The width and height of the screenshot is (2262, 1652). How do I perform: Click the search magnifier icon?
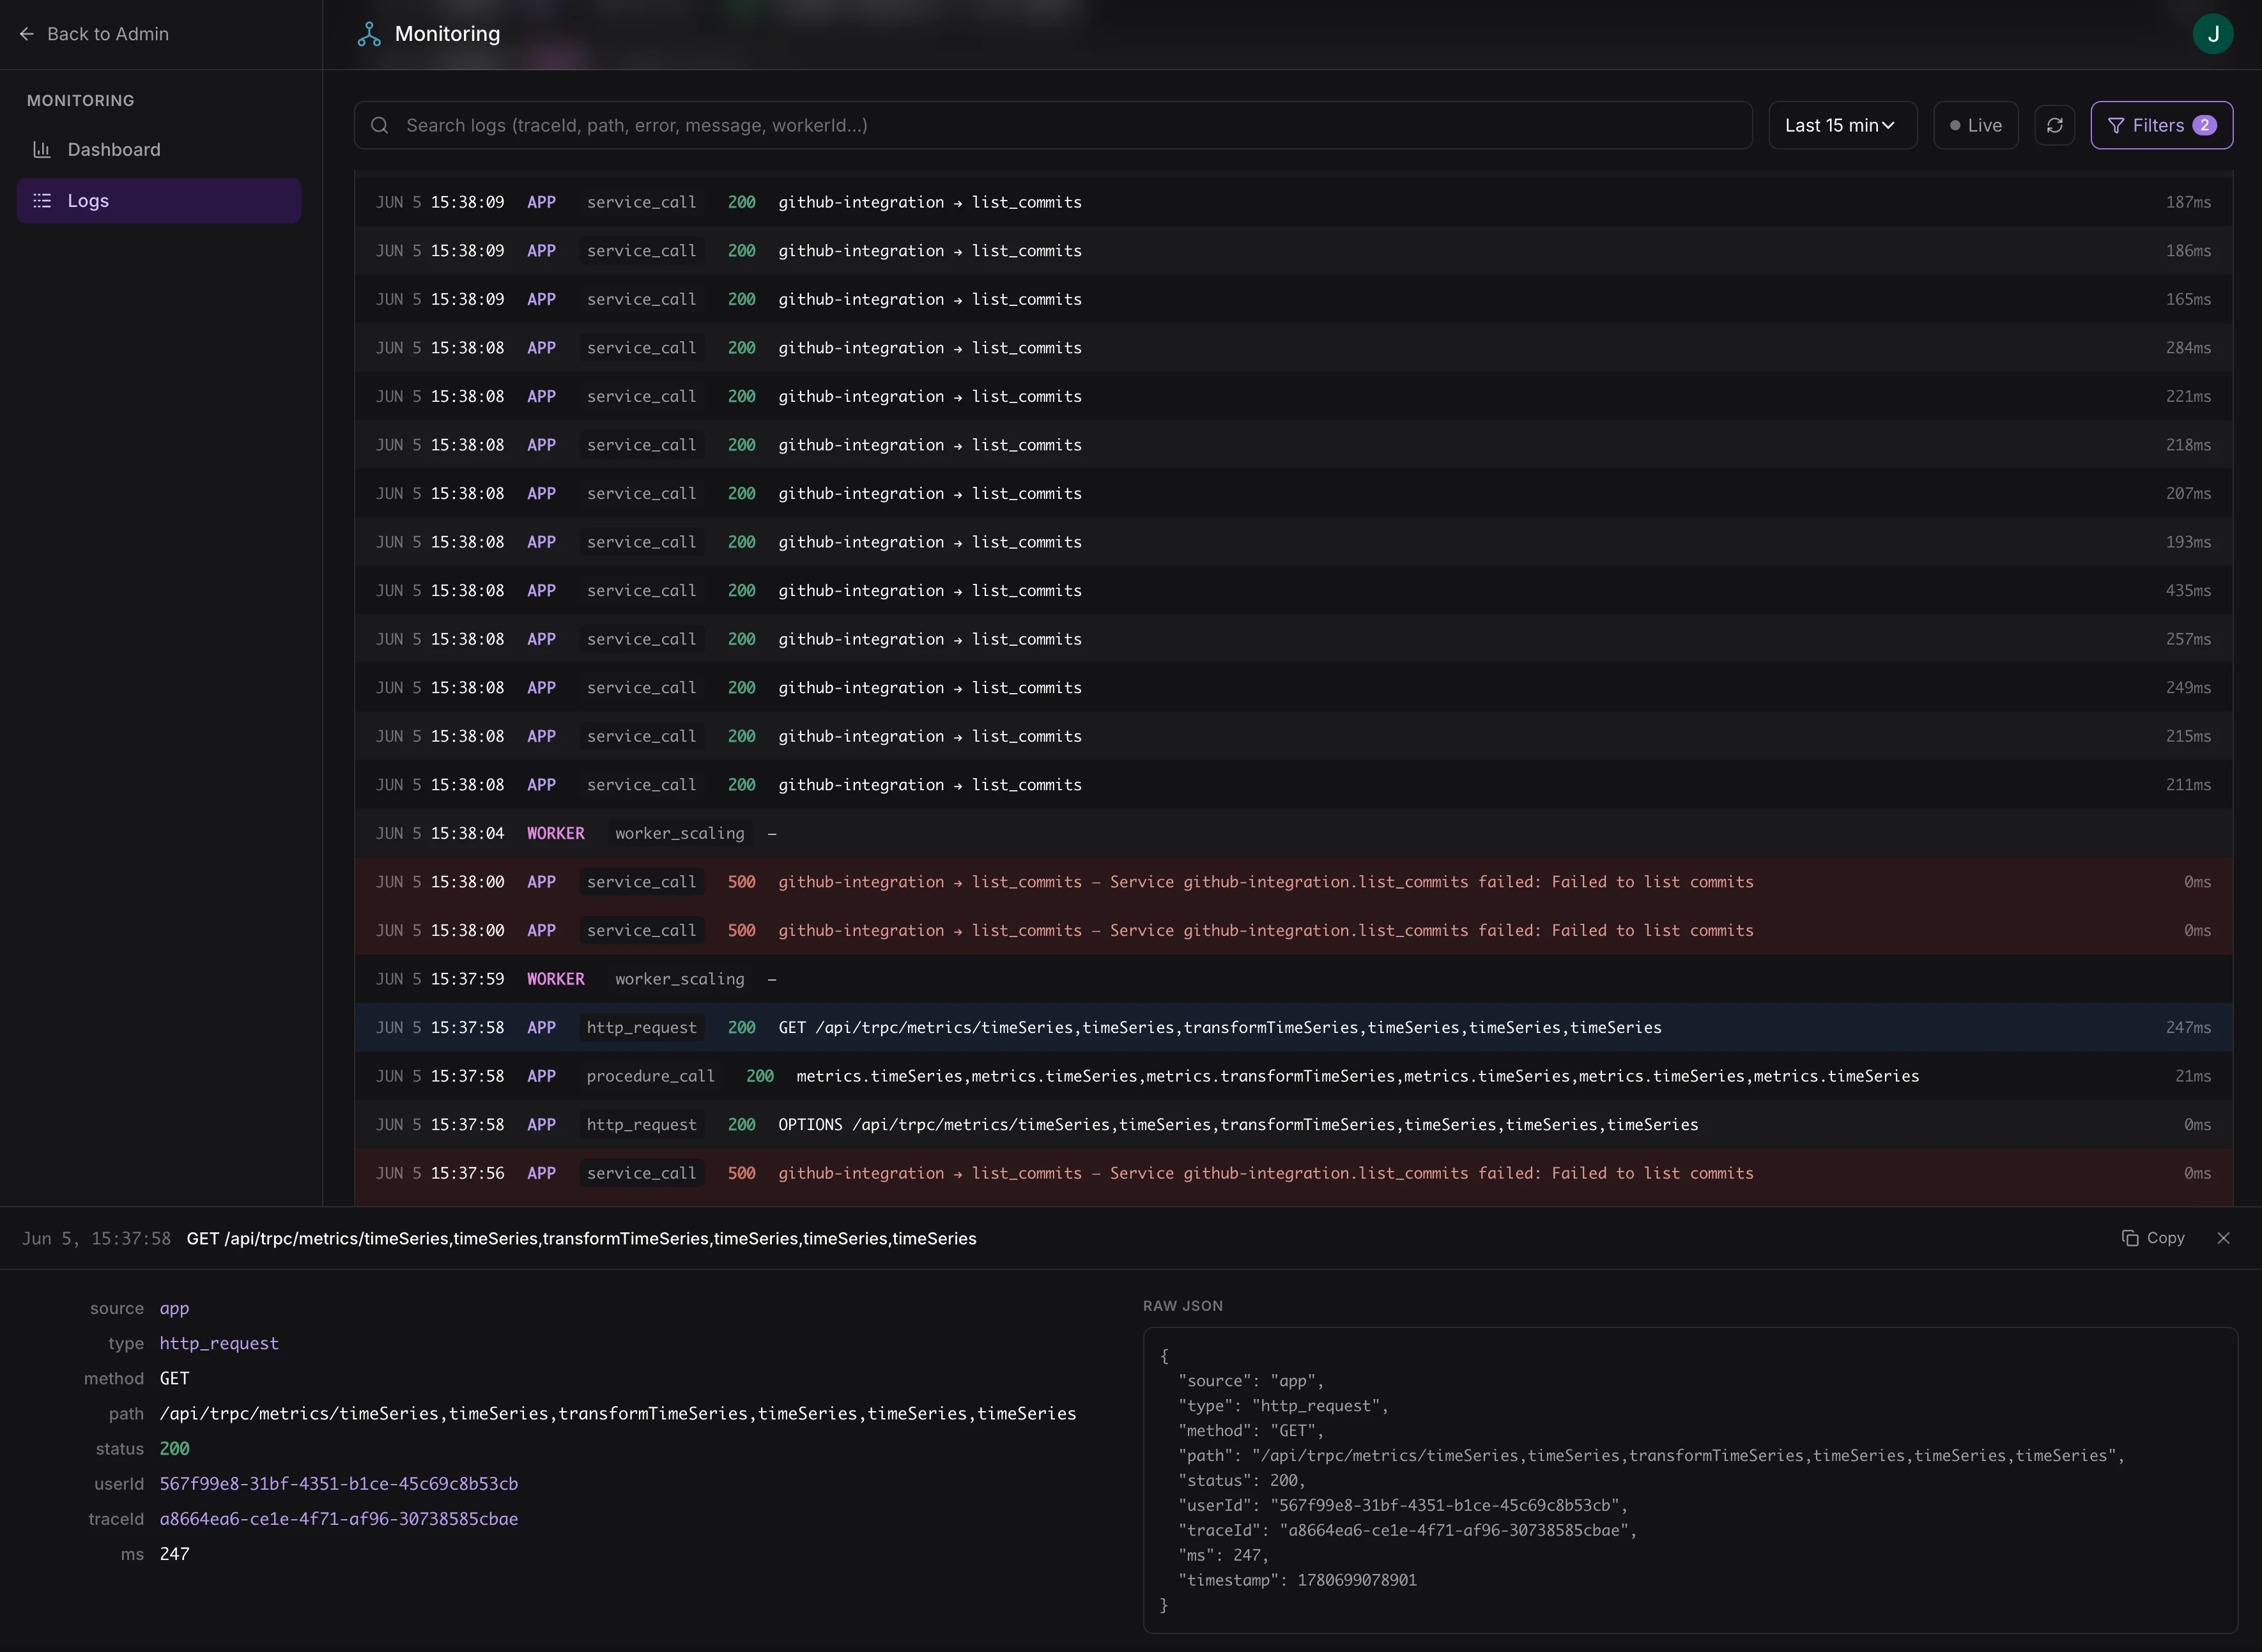(380, 125)
